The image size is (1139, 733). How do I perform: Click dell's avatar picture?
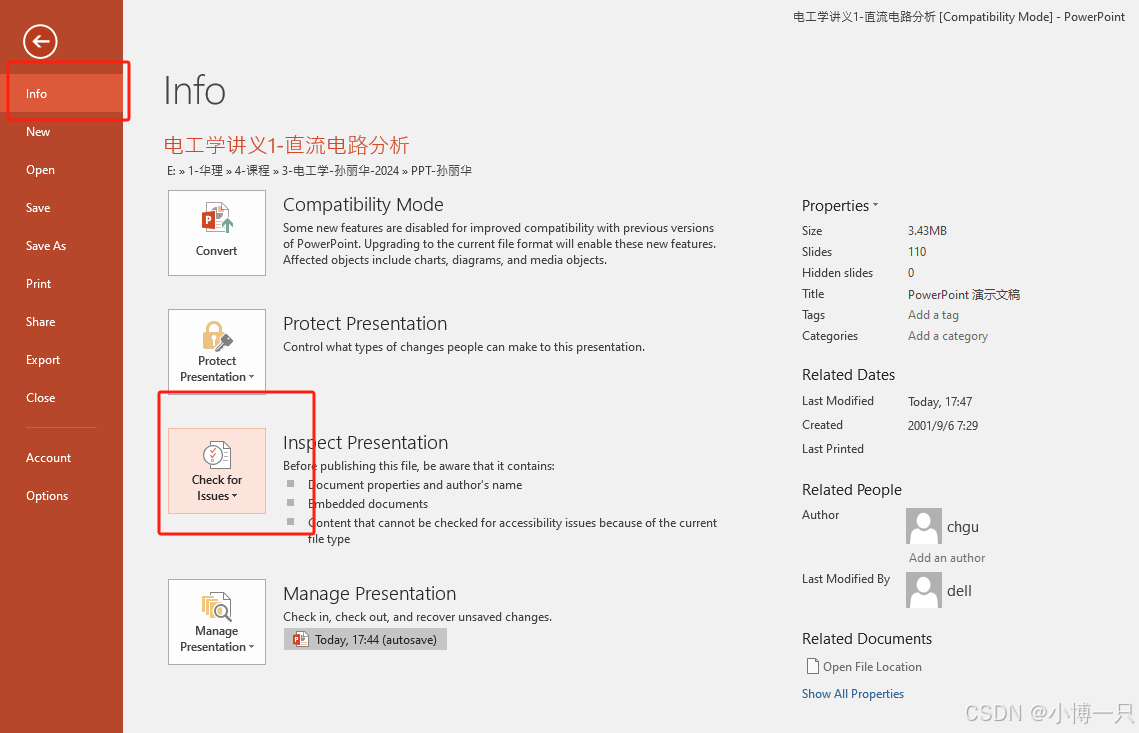924,590
